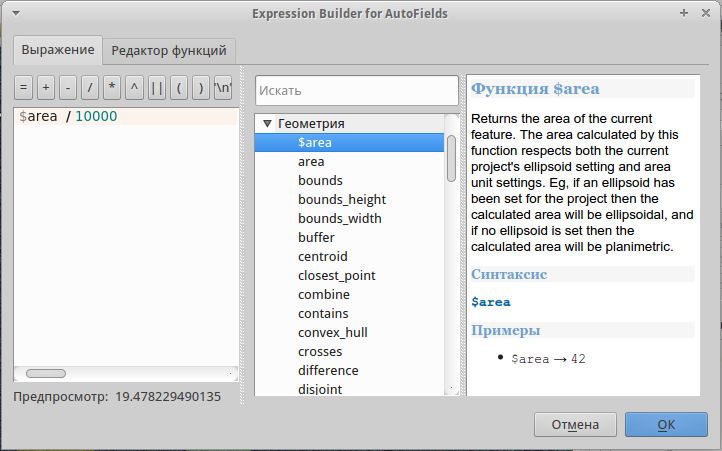Viewport: 722px width, 451px height.
Task: Insert a closing parenthesis
Action: 201,88
